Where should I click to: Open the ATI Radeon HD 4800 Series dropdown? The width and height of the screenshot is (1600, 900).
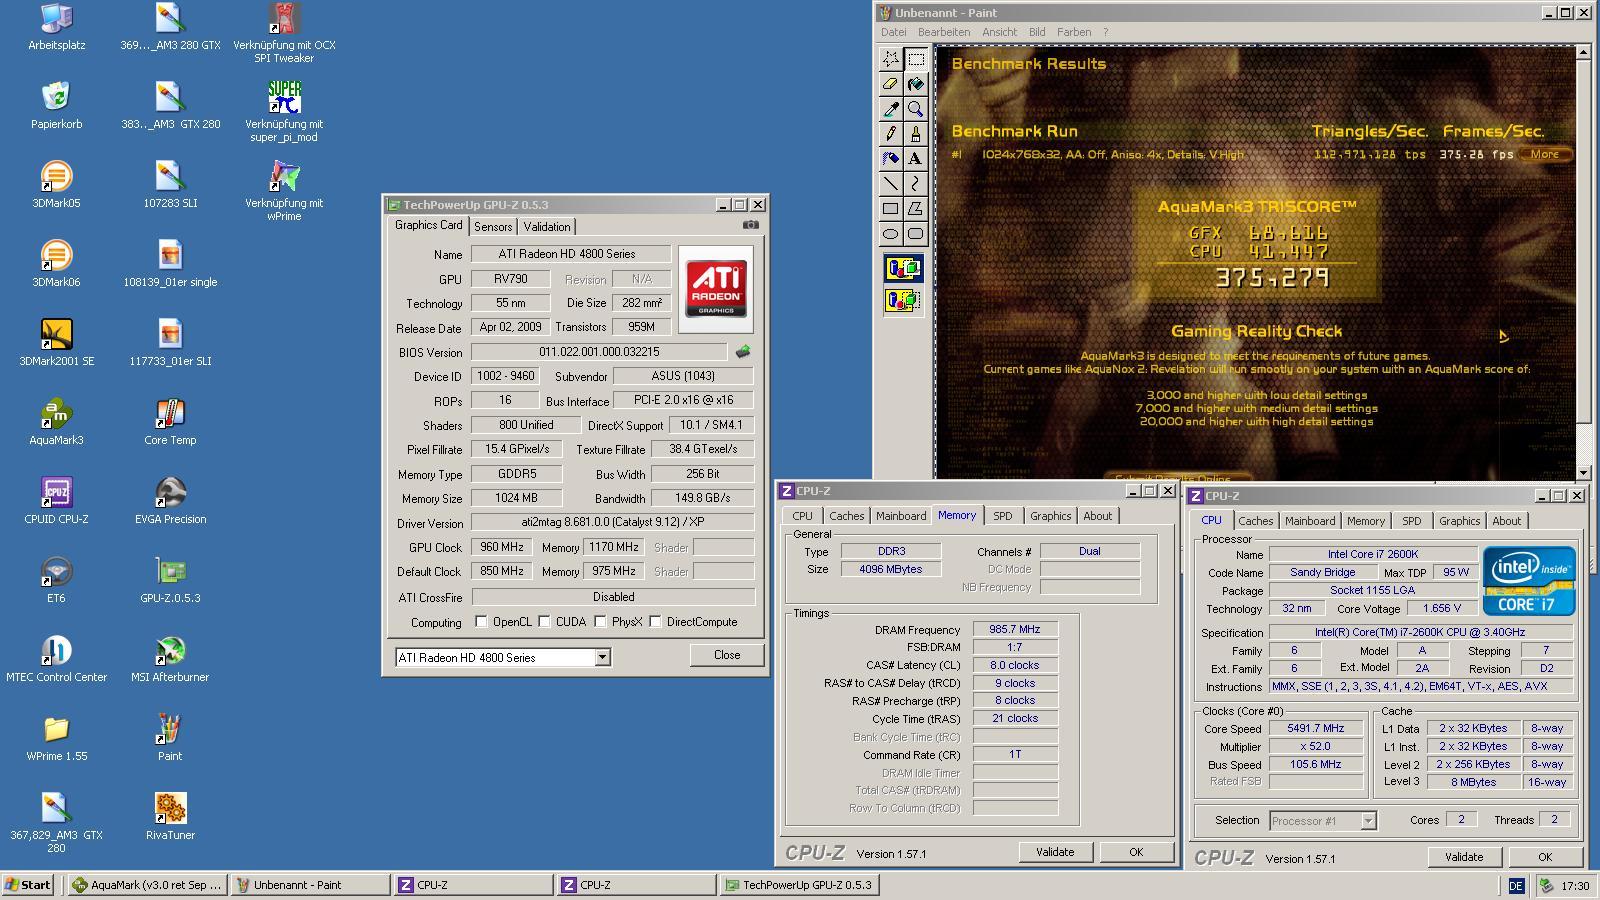click(x=602, y=658)
